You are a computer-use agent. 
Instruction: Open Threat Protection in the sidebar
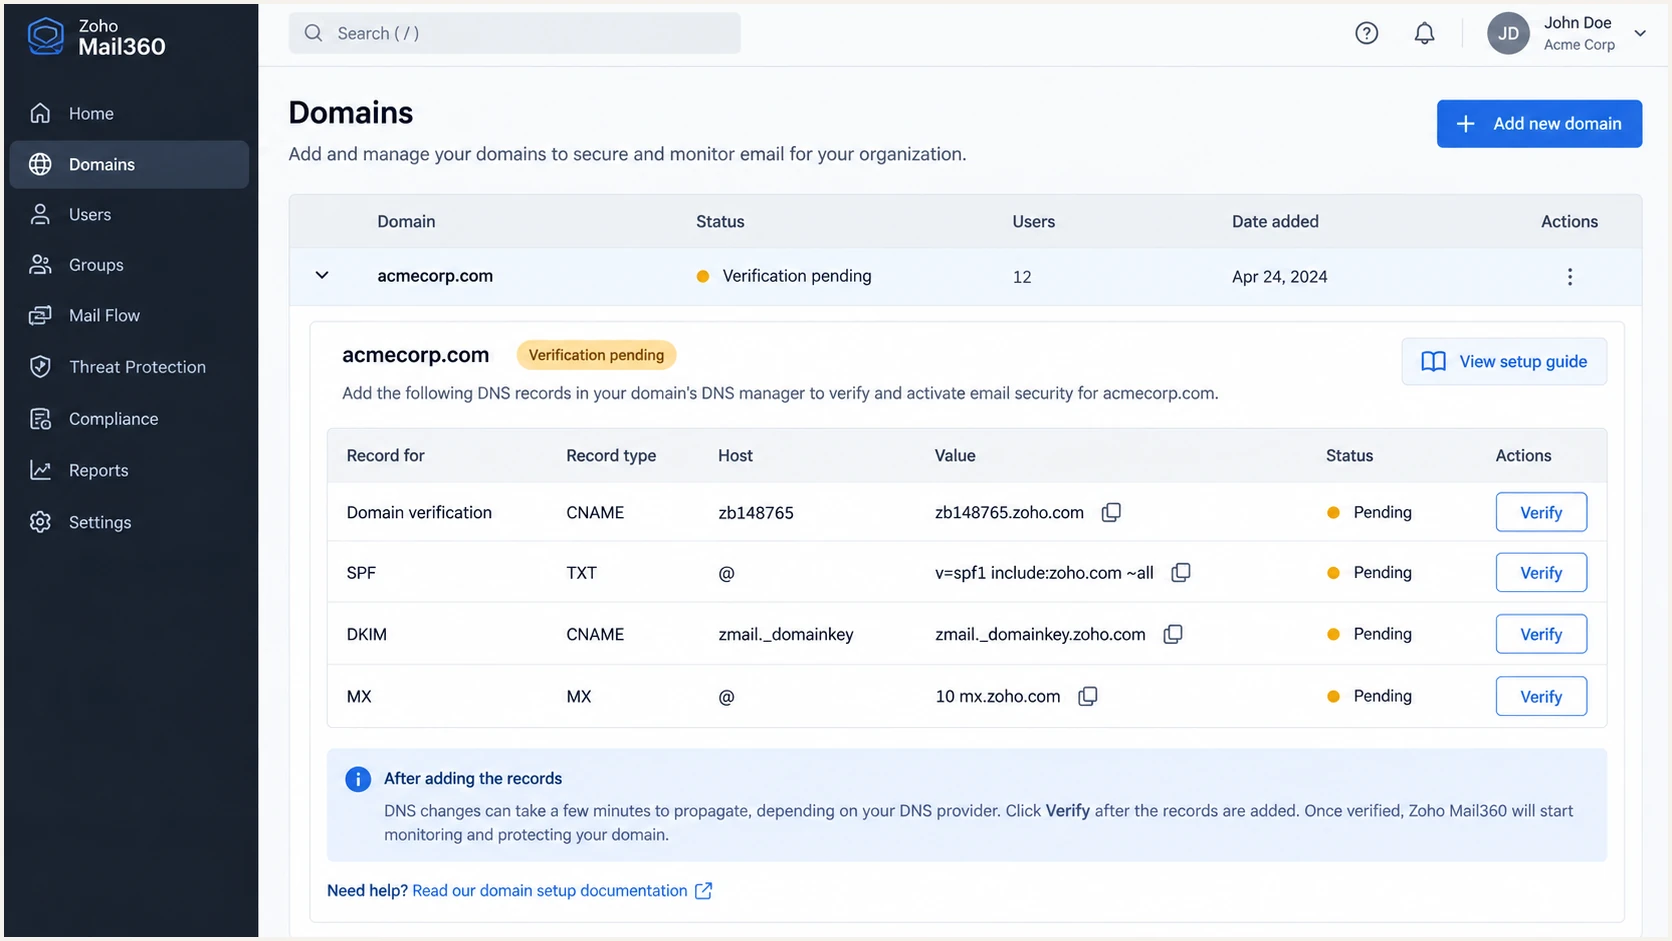(129, 367)
